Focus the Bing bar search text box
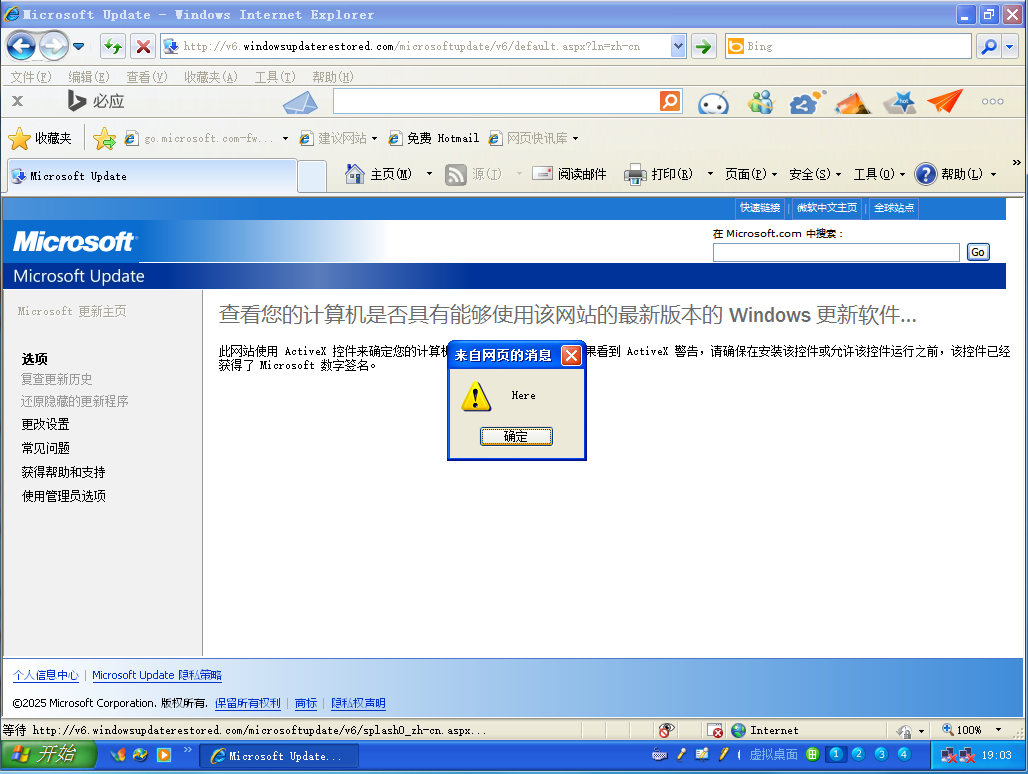This screenshot has height=774, width=1028. point(496,101)
